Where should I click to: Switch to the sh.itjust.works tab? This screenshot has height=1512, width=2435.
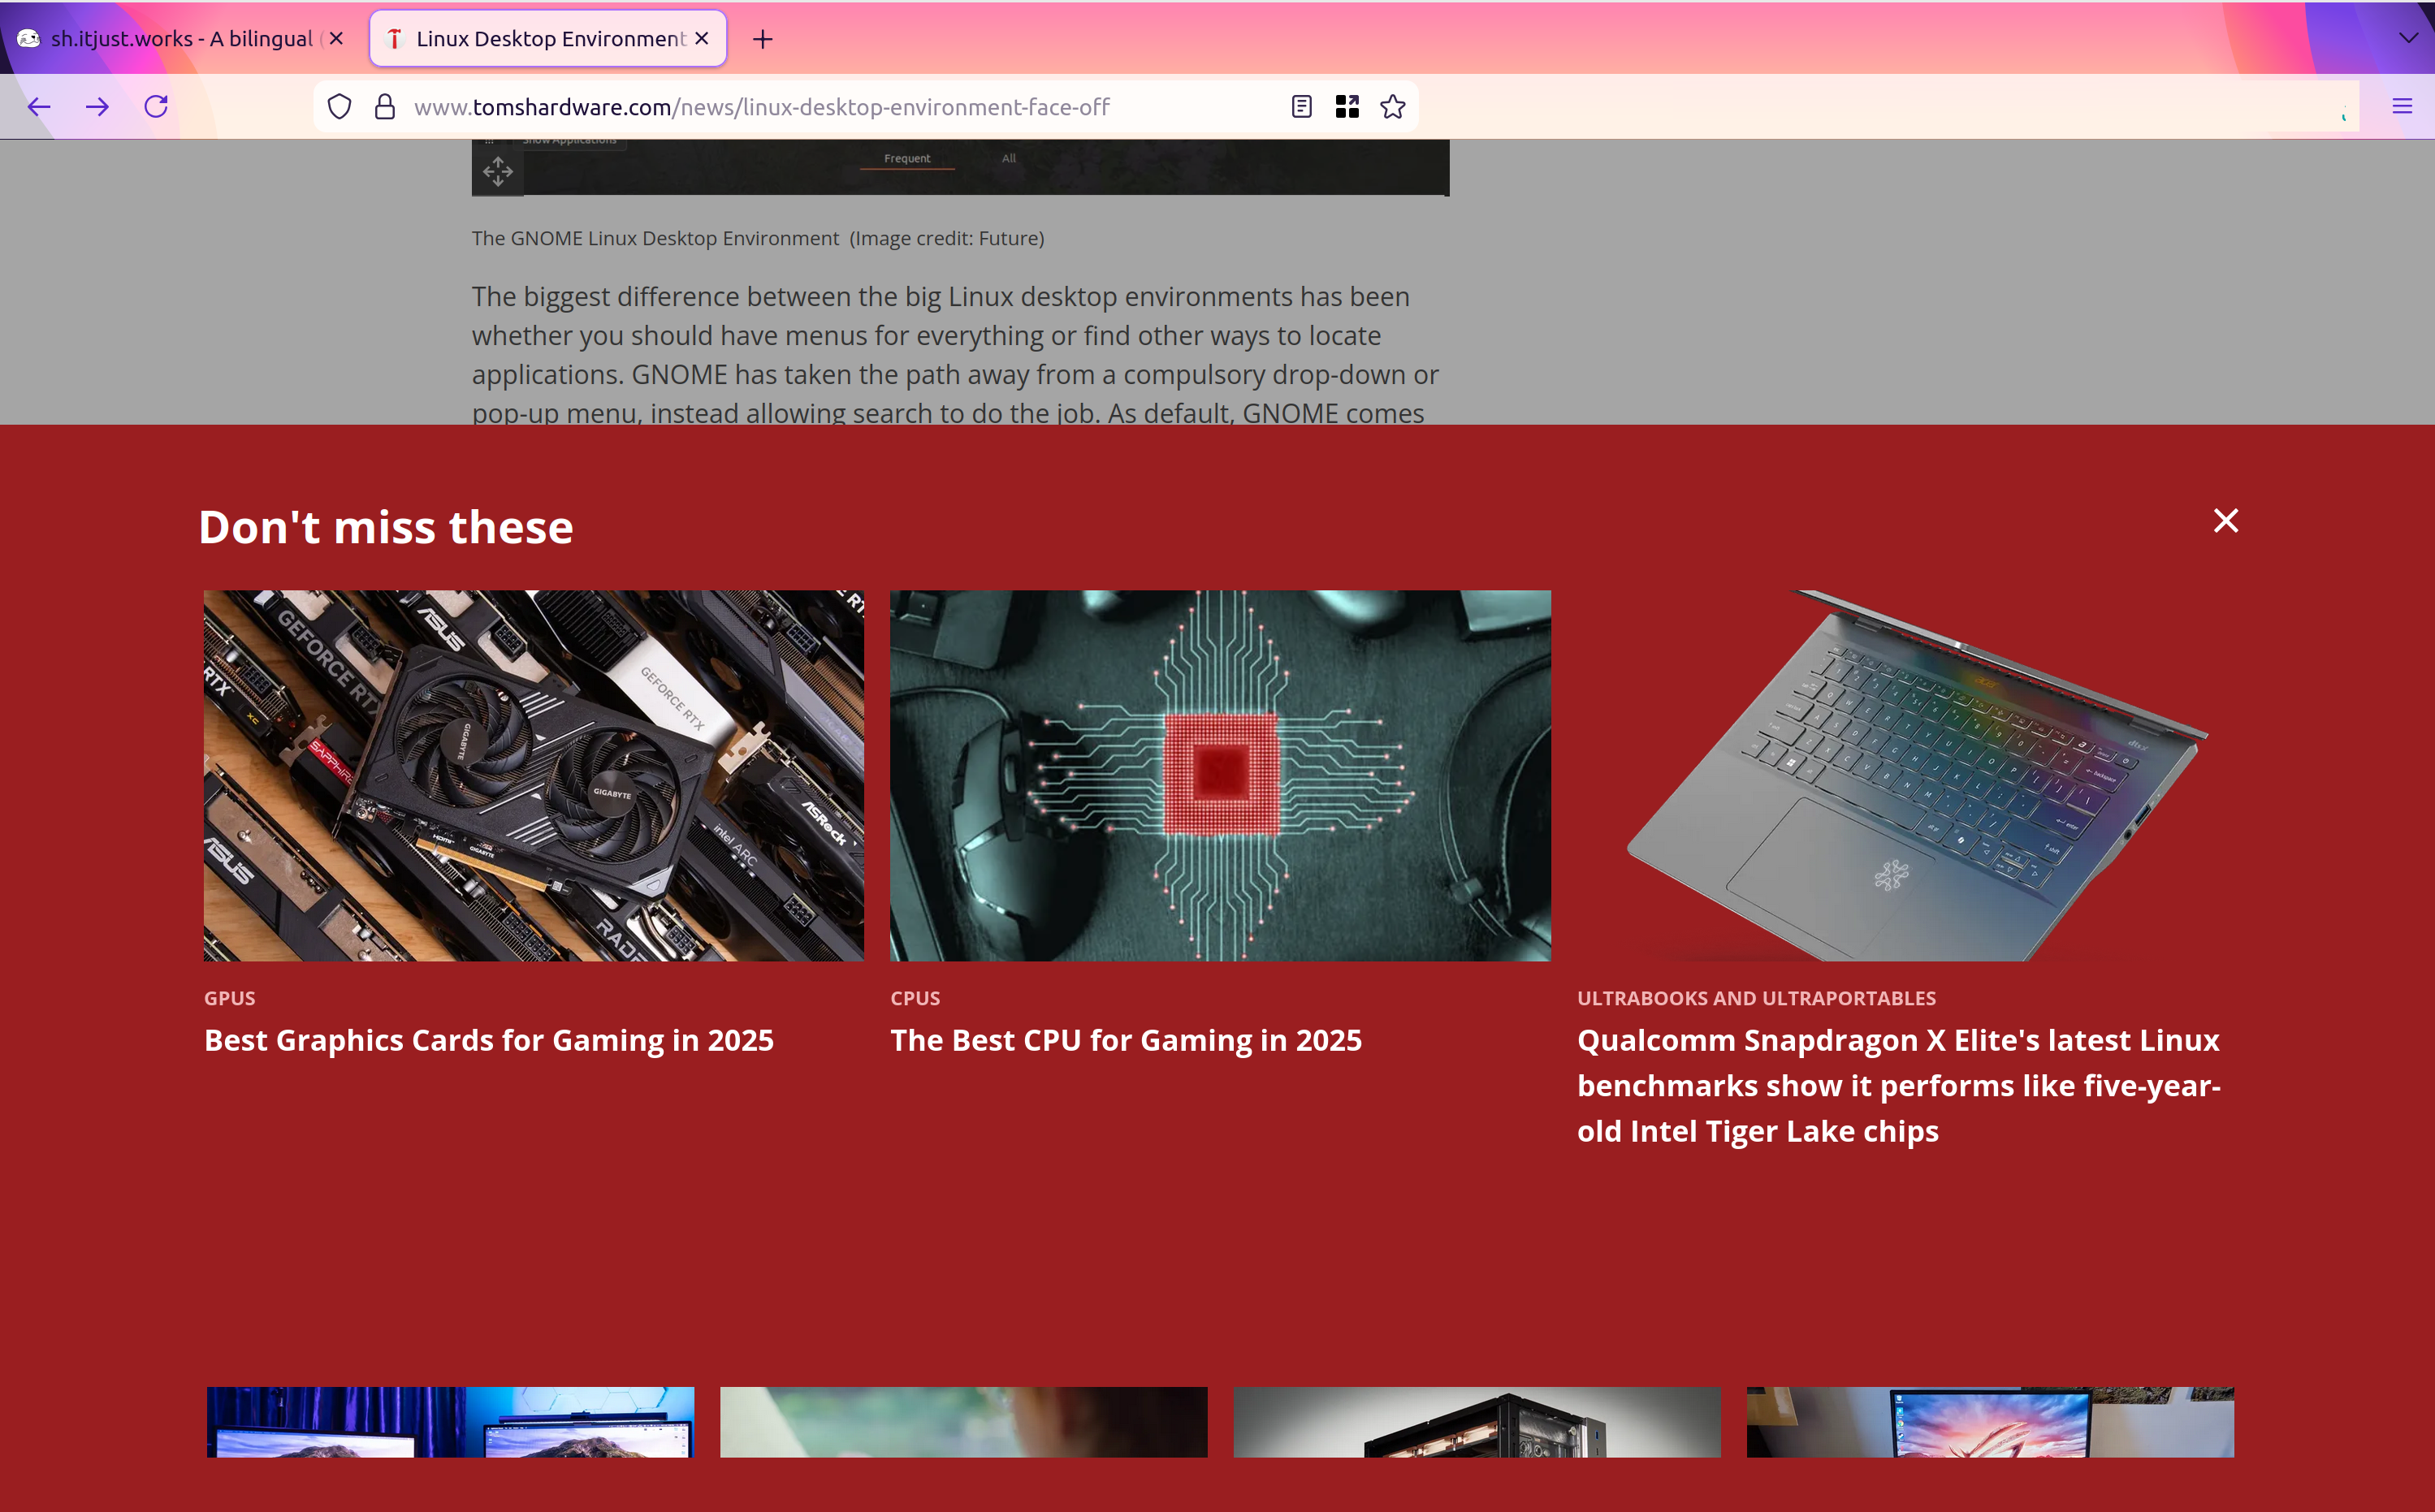tap(170, 39)
